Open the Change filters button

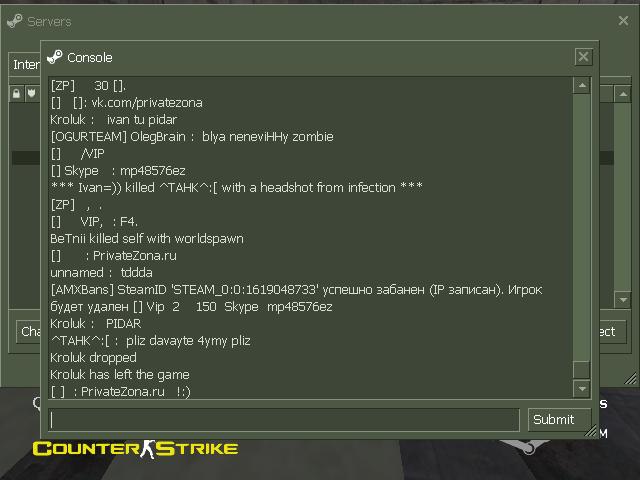(29, 331)
